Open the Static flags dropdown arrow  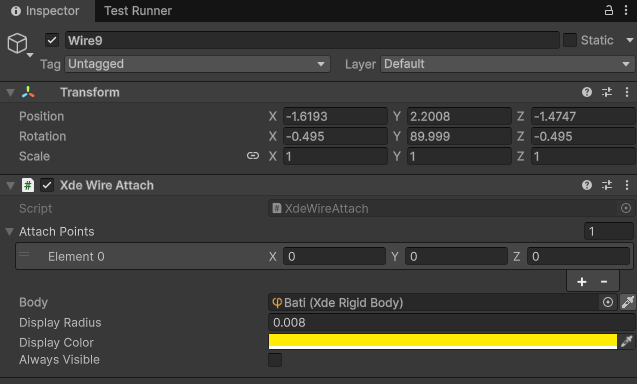coord(630,40)
